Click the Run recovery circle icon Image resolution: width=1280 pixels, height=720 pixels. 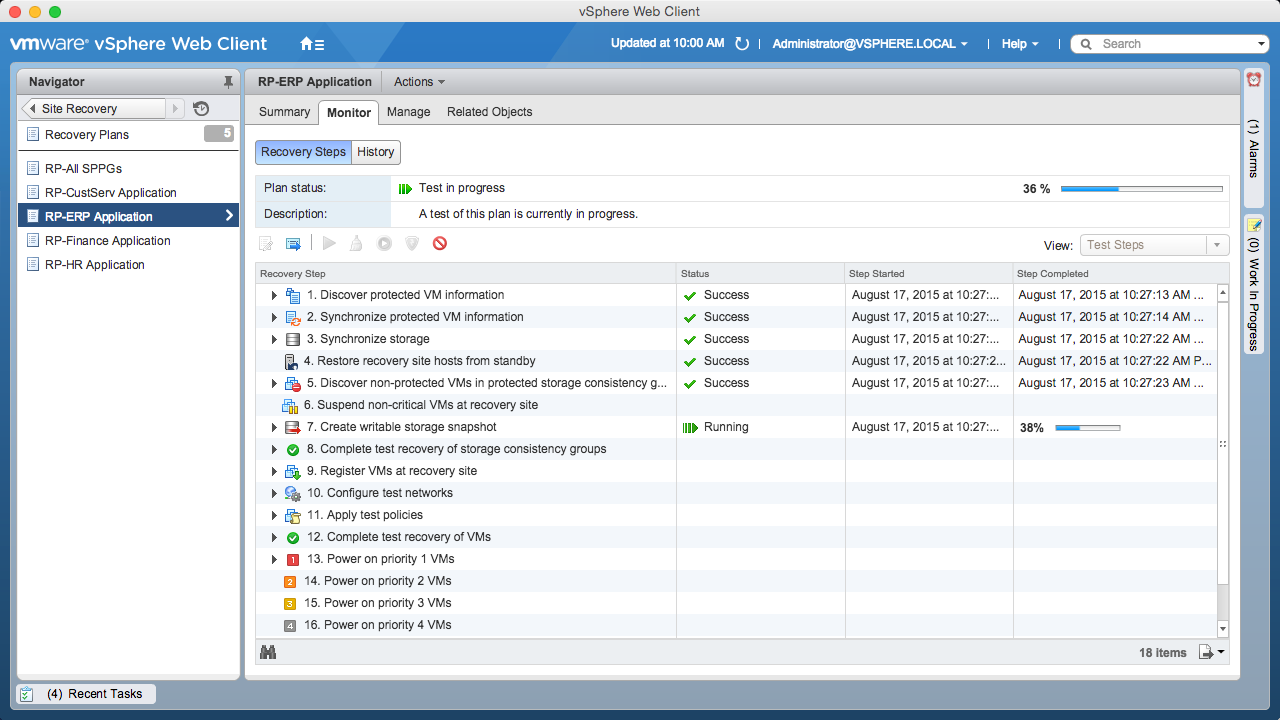pos(384,243)
